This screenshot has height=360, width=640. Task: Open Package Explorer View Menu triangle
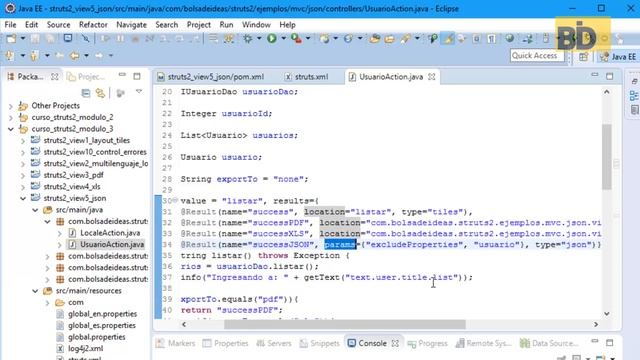139,92
